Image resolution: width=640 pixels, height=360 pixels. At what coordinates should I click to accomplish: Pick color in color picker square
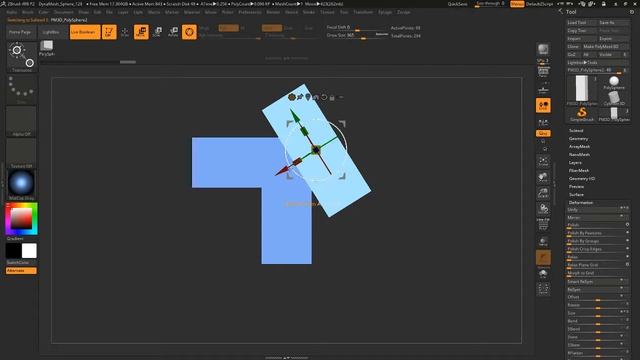pos(21,218)
